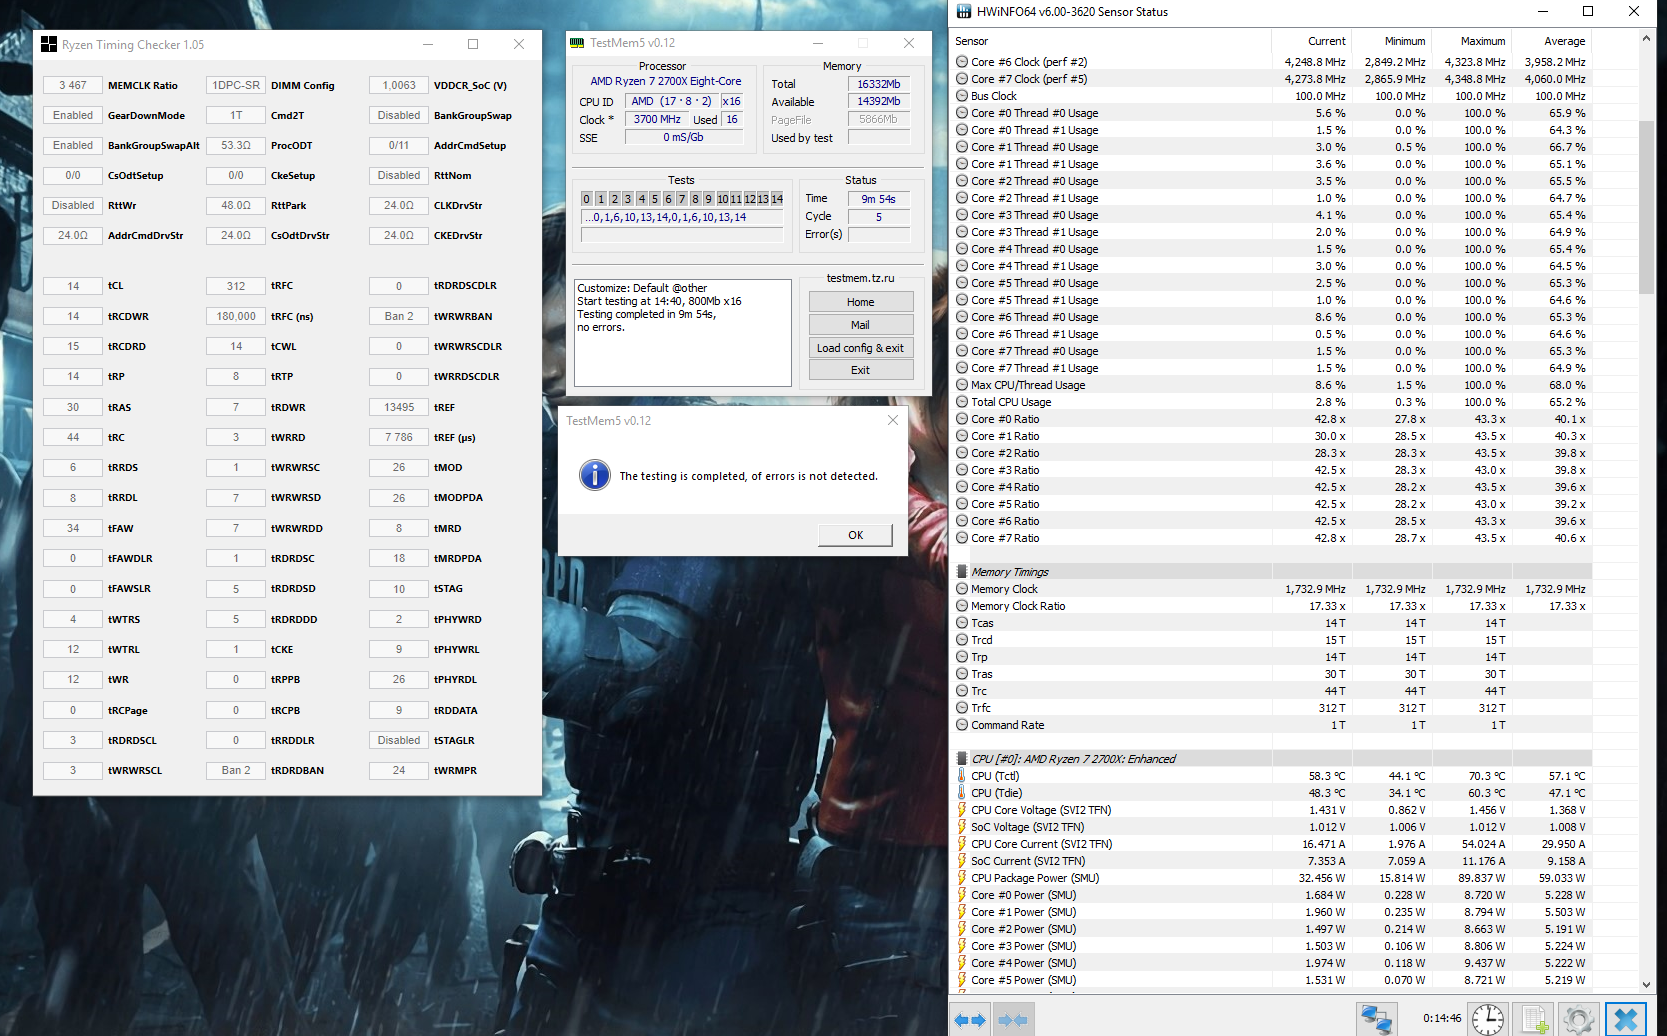
Task: Click the circle icon beside Total CPU Usage
Action: point(962,402)
